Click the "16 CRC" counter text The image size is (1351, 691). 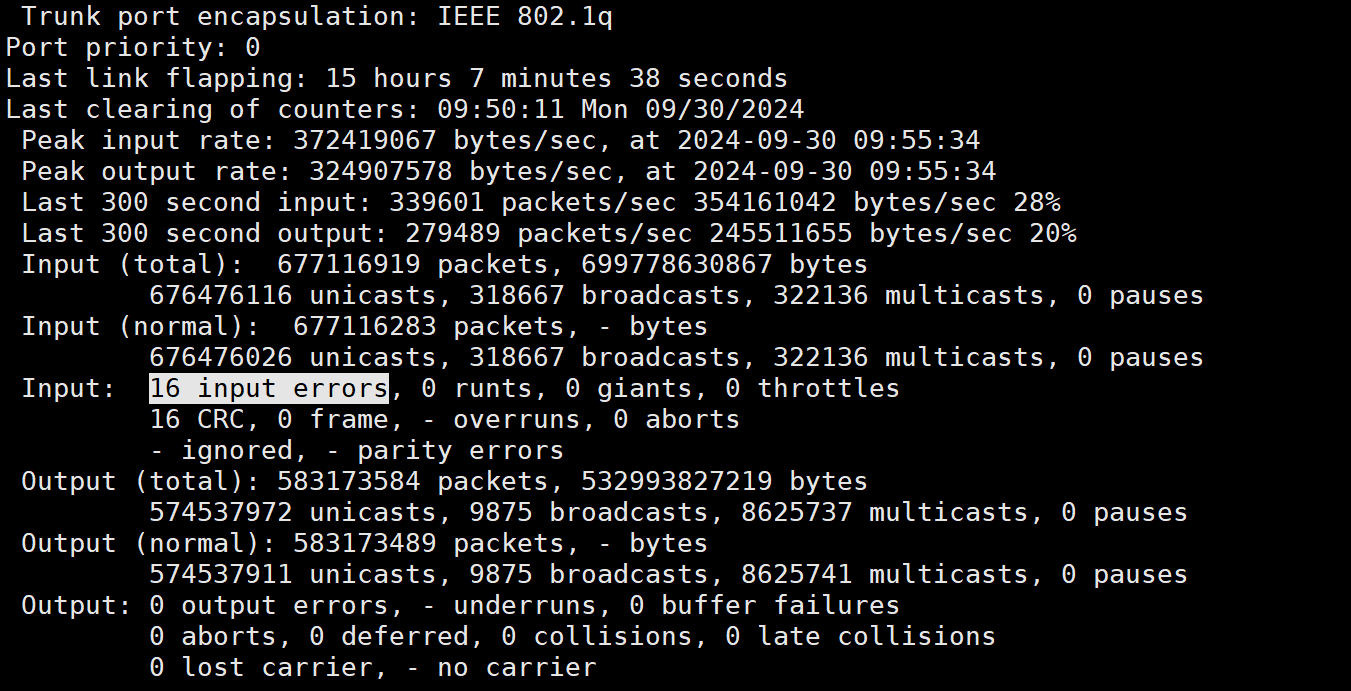196,419
